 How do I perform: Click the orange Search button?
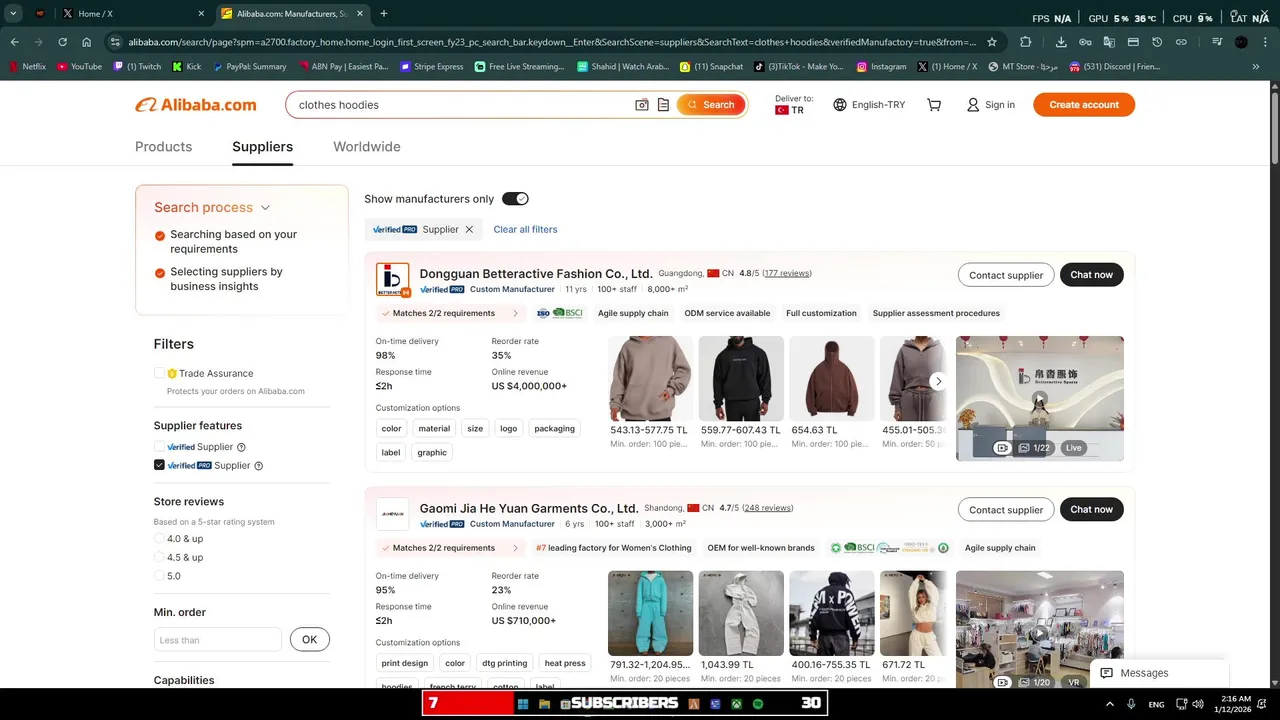[711, 105]
